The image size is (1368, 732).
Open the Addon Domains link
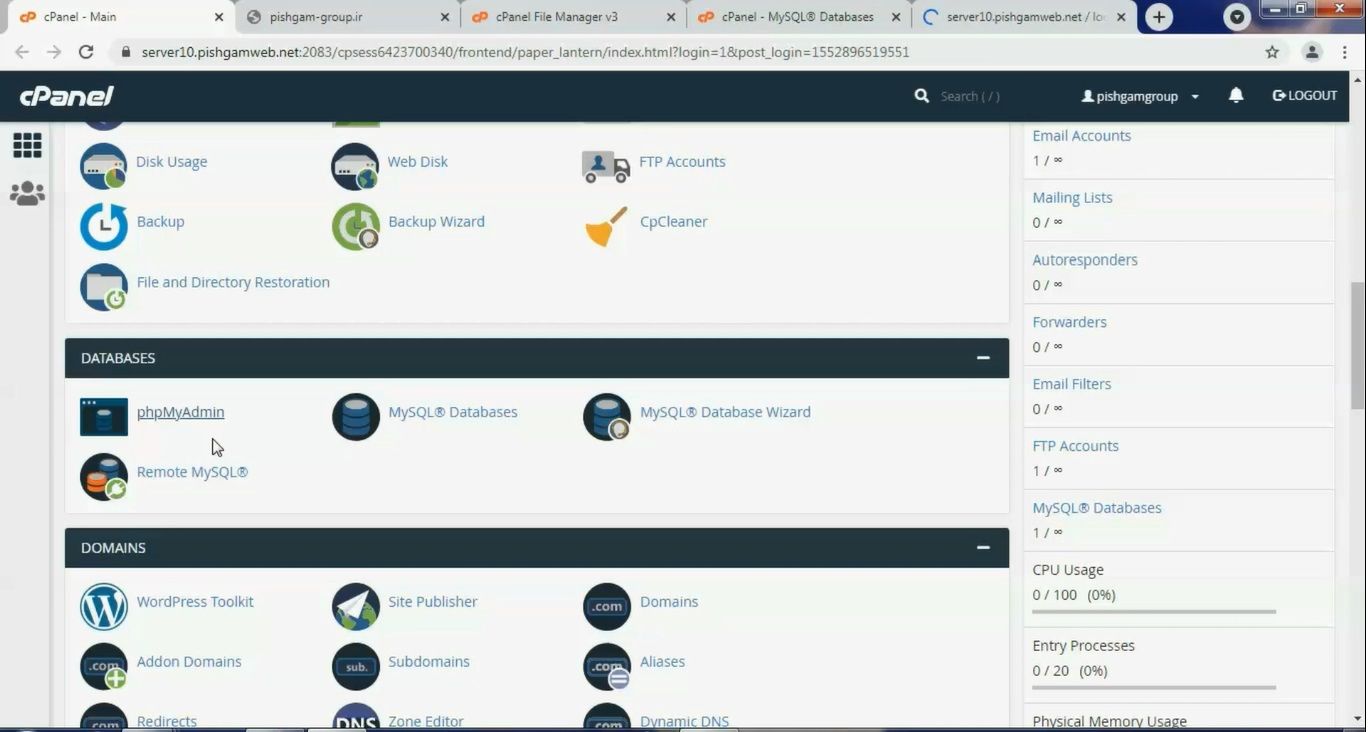(x=189, y=662)
